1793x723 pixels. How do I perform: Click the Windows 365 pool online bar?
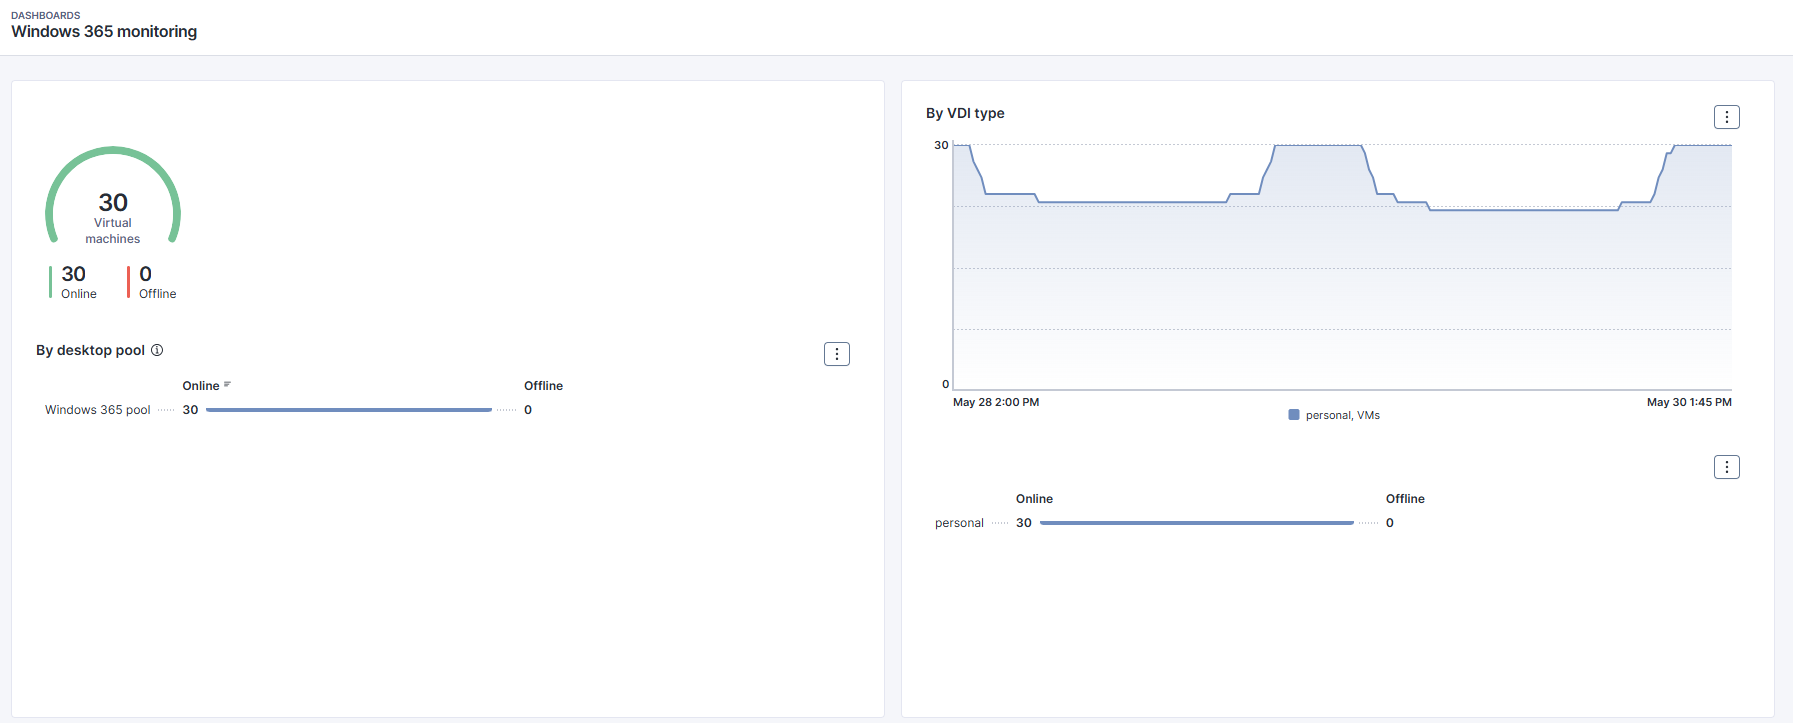coord(348,410)
